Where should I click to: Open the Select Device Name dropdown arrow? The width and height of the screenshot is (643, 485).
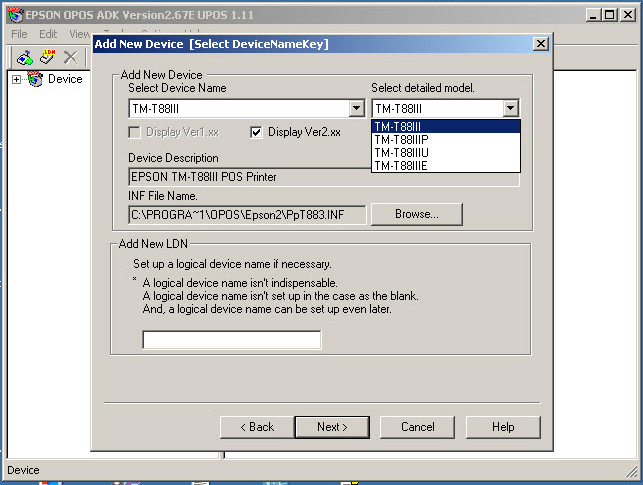pos(357,109)
